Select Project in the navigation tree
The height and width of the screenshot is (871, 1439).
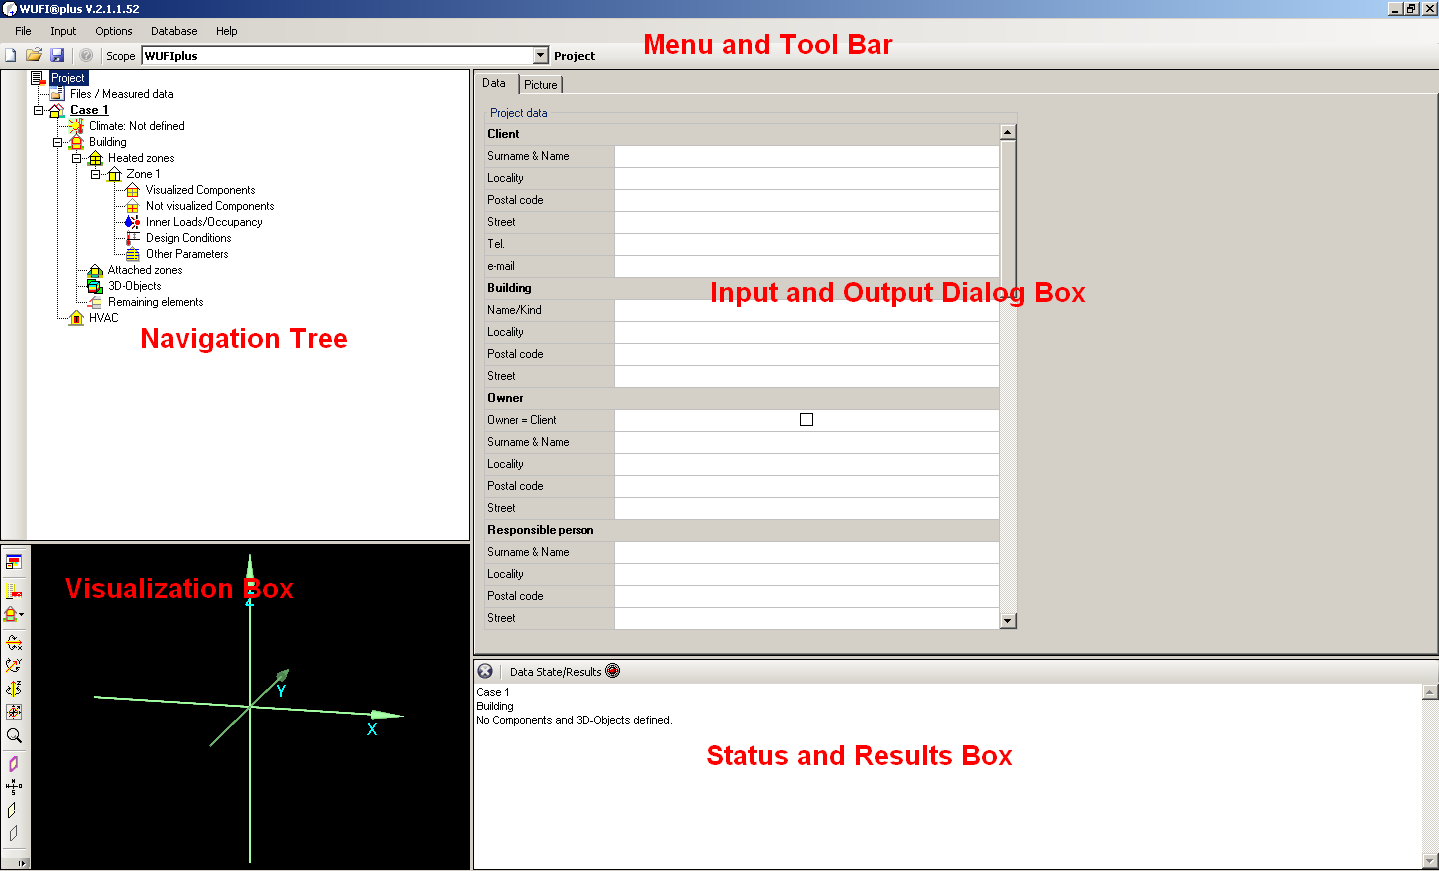(68, 78)
